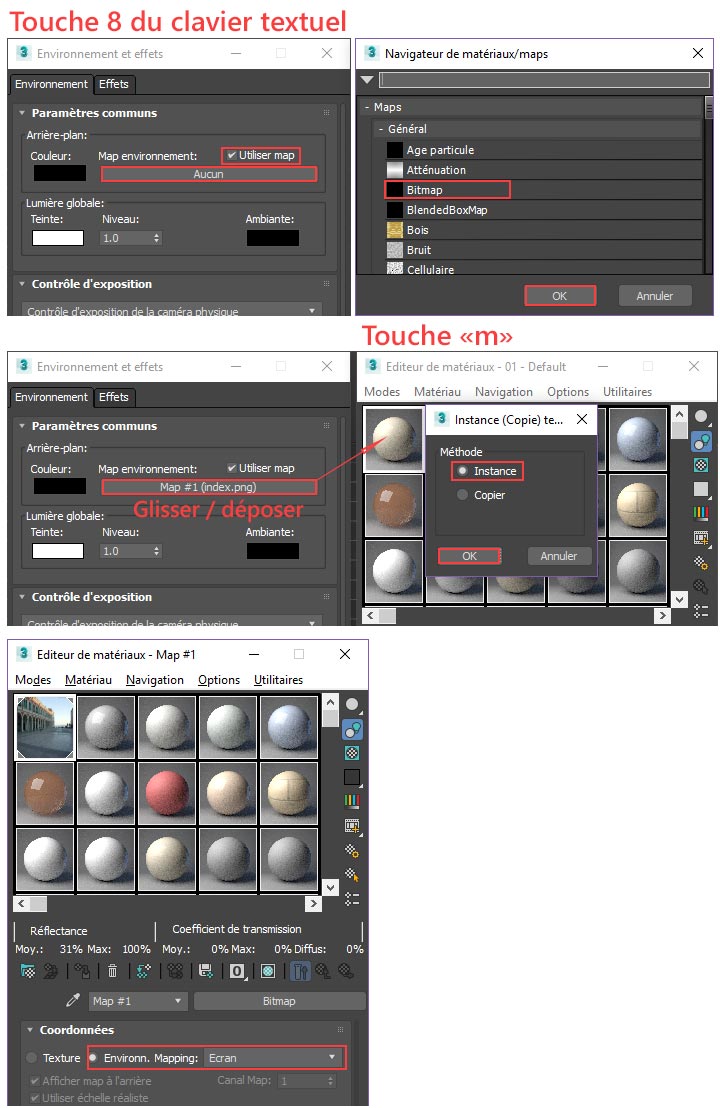Screen dimensions: 720x1108
Task: Collapse the Coordonnées rollout
Action: click(x=30, y=1030)
